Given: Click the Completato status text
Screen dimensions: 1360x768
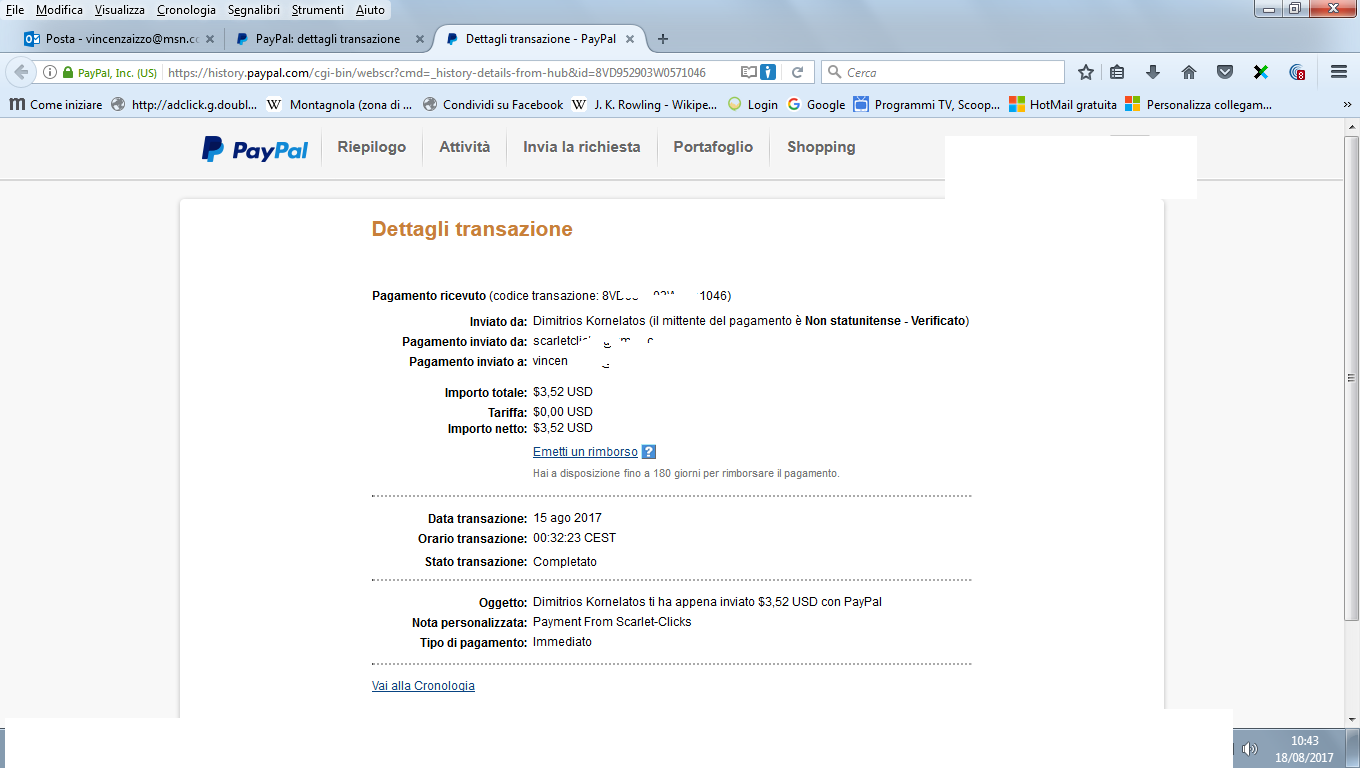Looking at the screenshot, I should 565,562.
